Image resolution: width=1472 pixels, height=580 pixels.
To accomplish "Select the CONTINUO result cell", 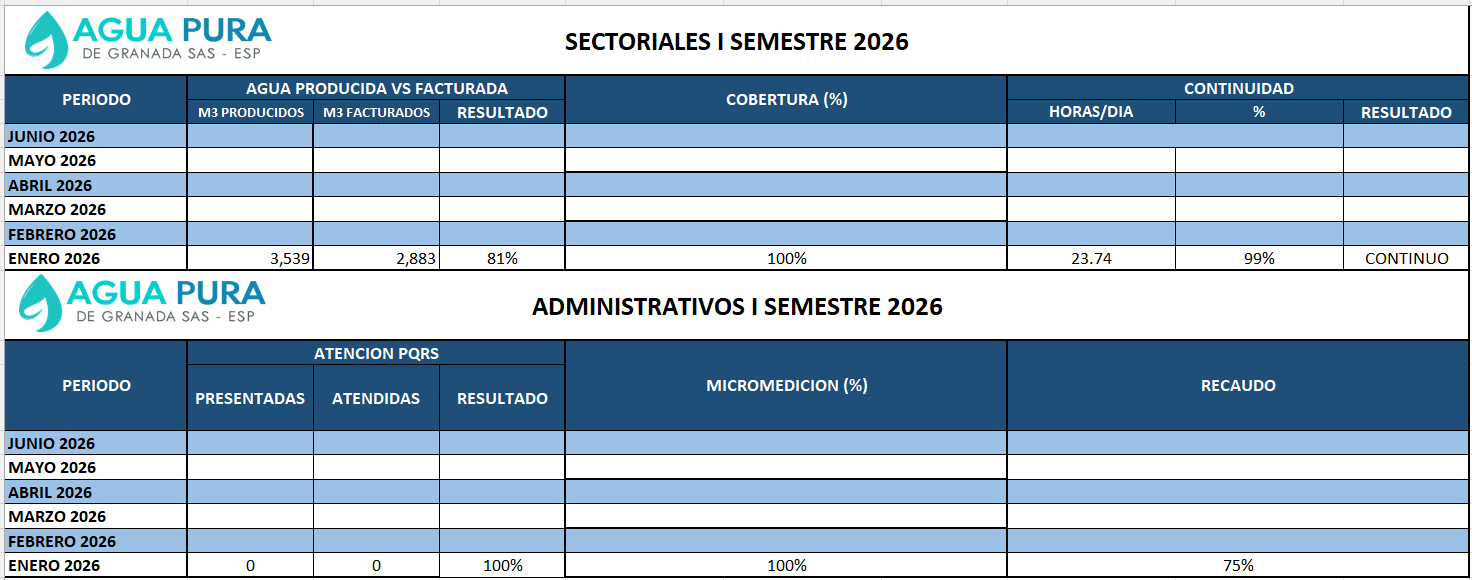I will tap(1406, 259).
